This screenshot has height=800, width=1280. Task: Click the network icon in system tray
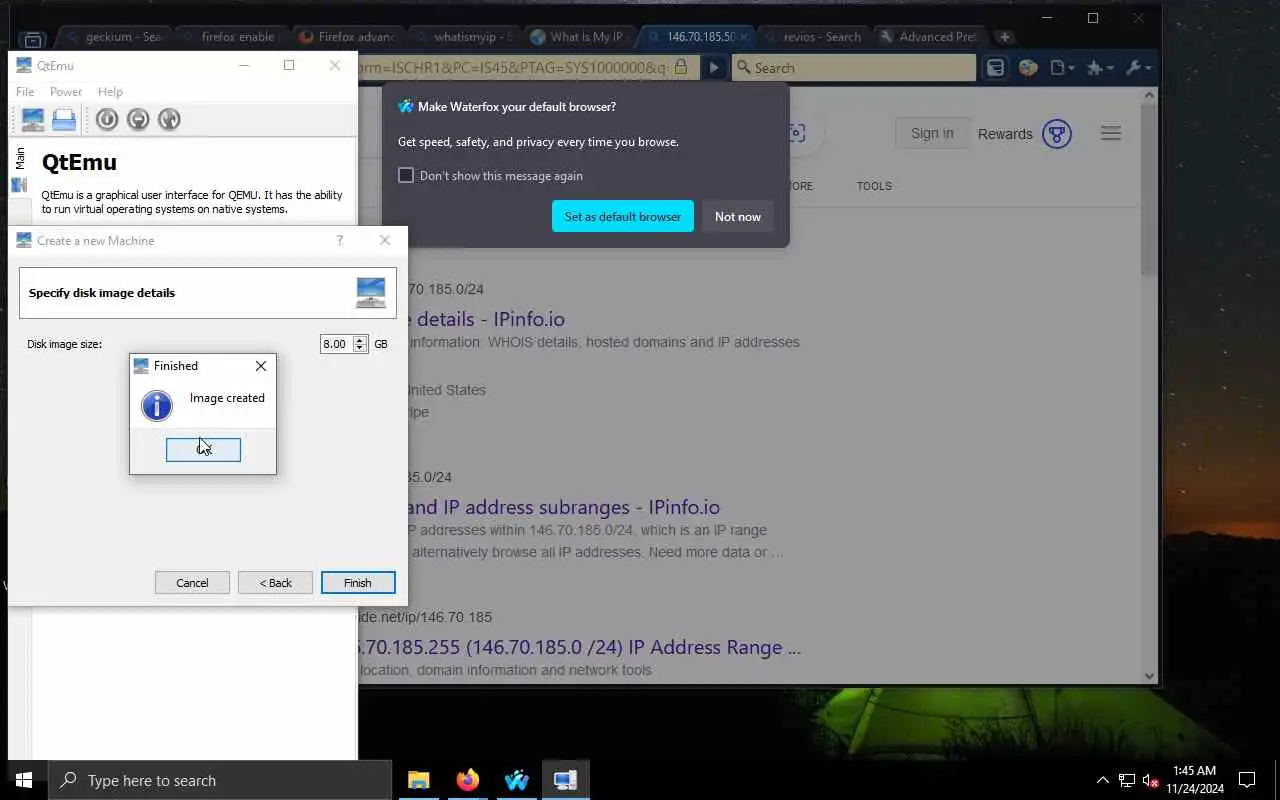point(1127,780)
